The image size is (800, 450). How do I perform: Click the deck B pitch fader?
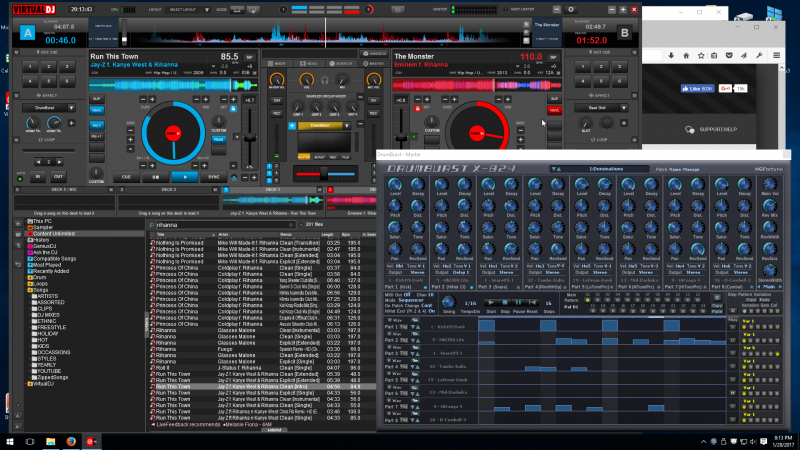click(402, 138)
